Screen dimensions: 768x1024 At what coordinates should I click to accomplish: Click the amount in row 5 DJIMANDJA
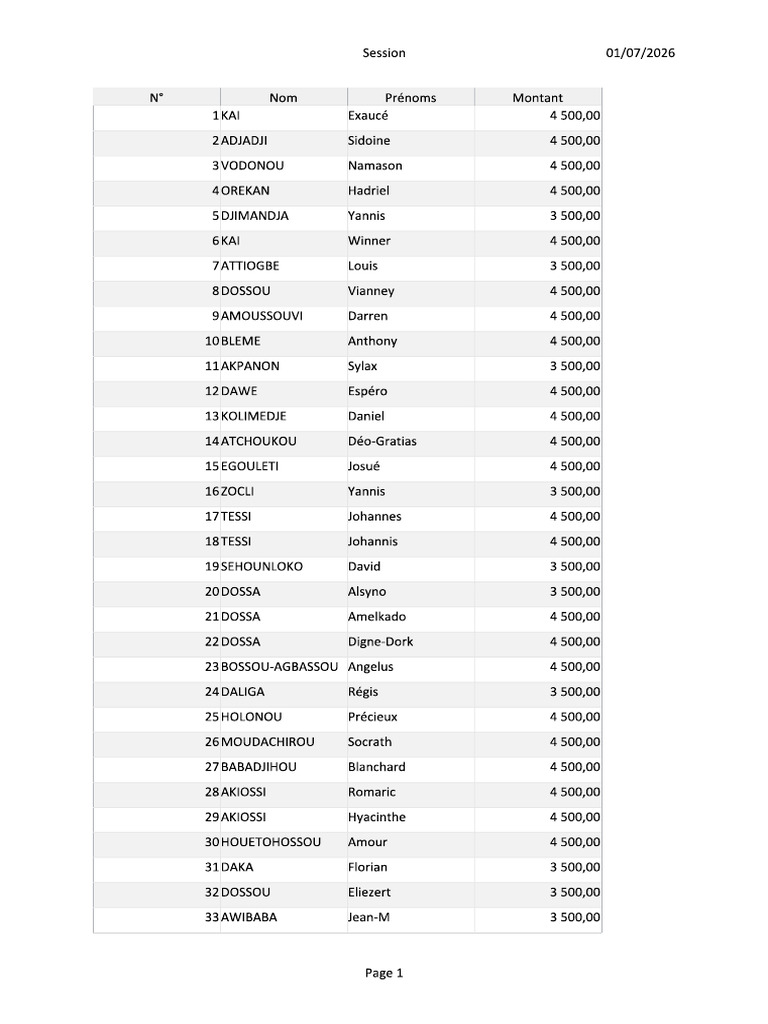tap(537, 216)
